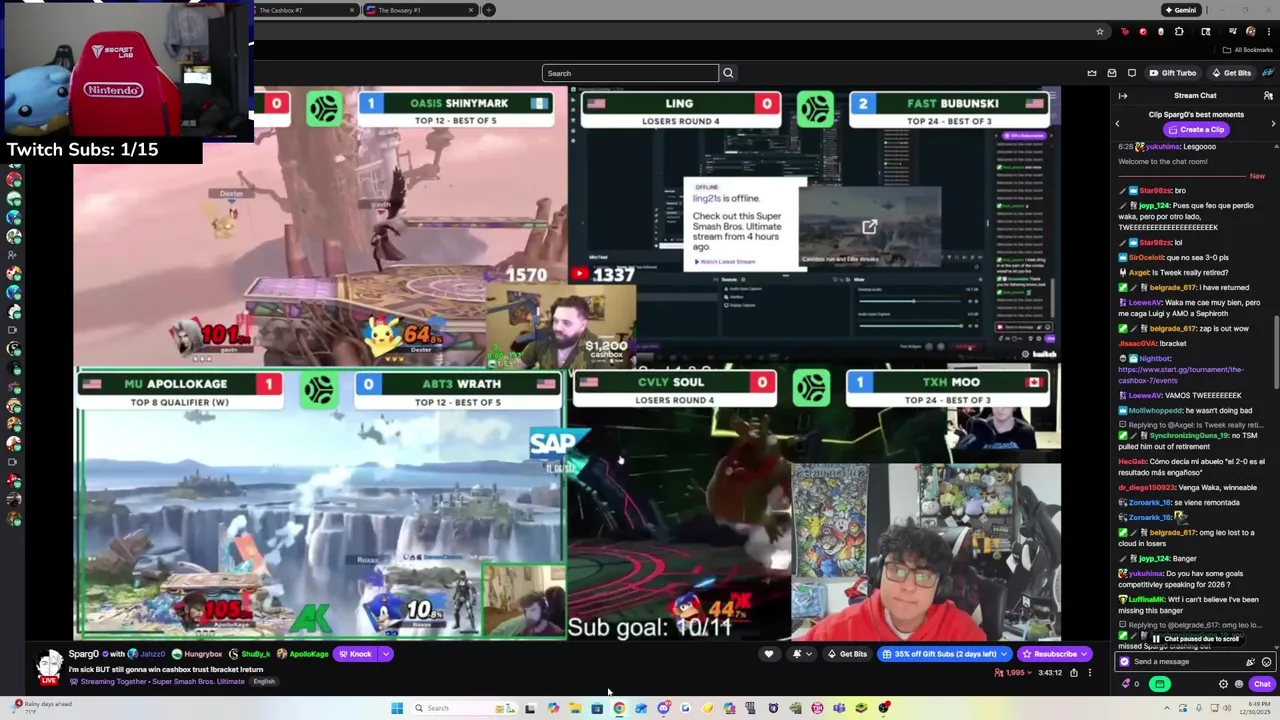Viewport: 1280px width, 720px height.
Task: Click the share icon under the stream
Action: (x=1074, y=673)
